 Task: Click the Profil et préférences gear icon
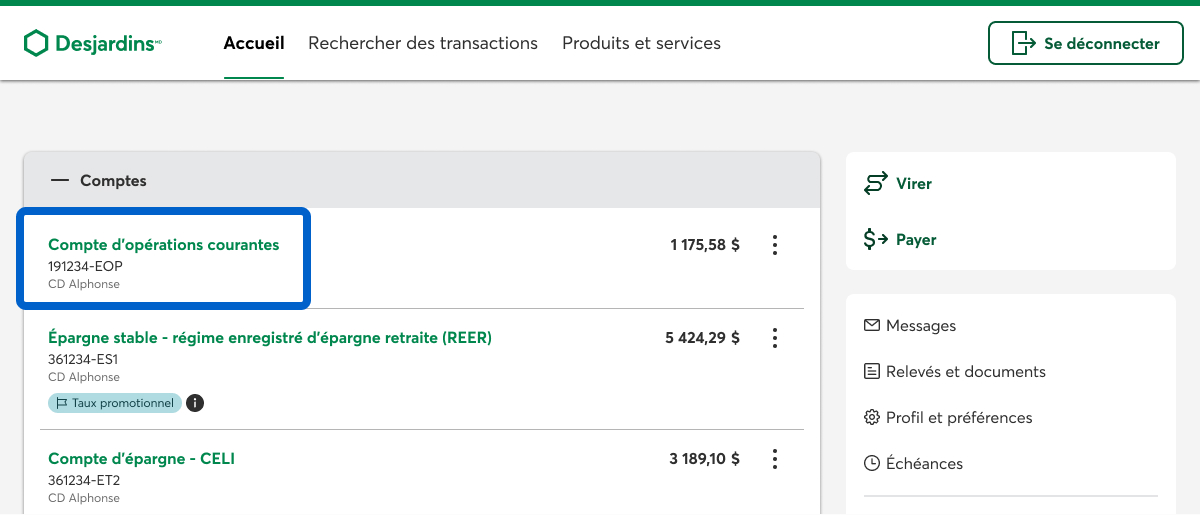(x=872, y=418)
